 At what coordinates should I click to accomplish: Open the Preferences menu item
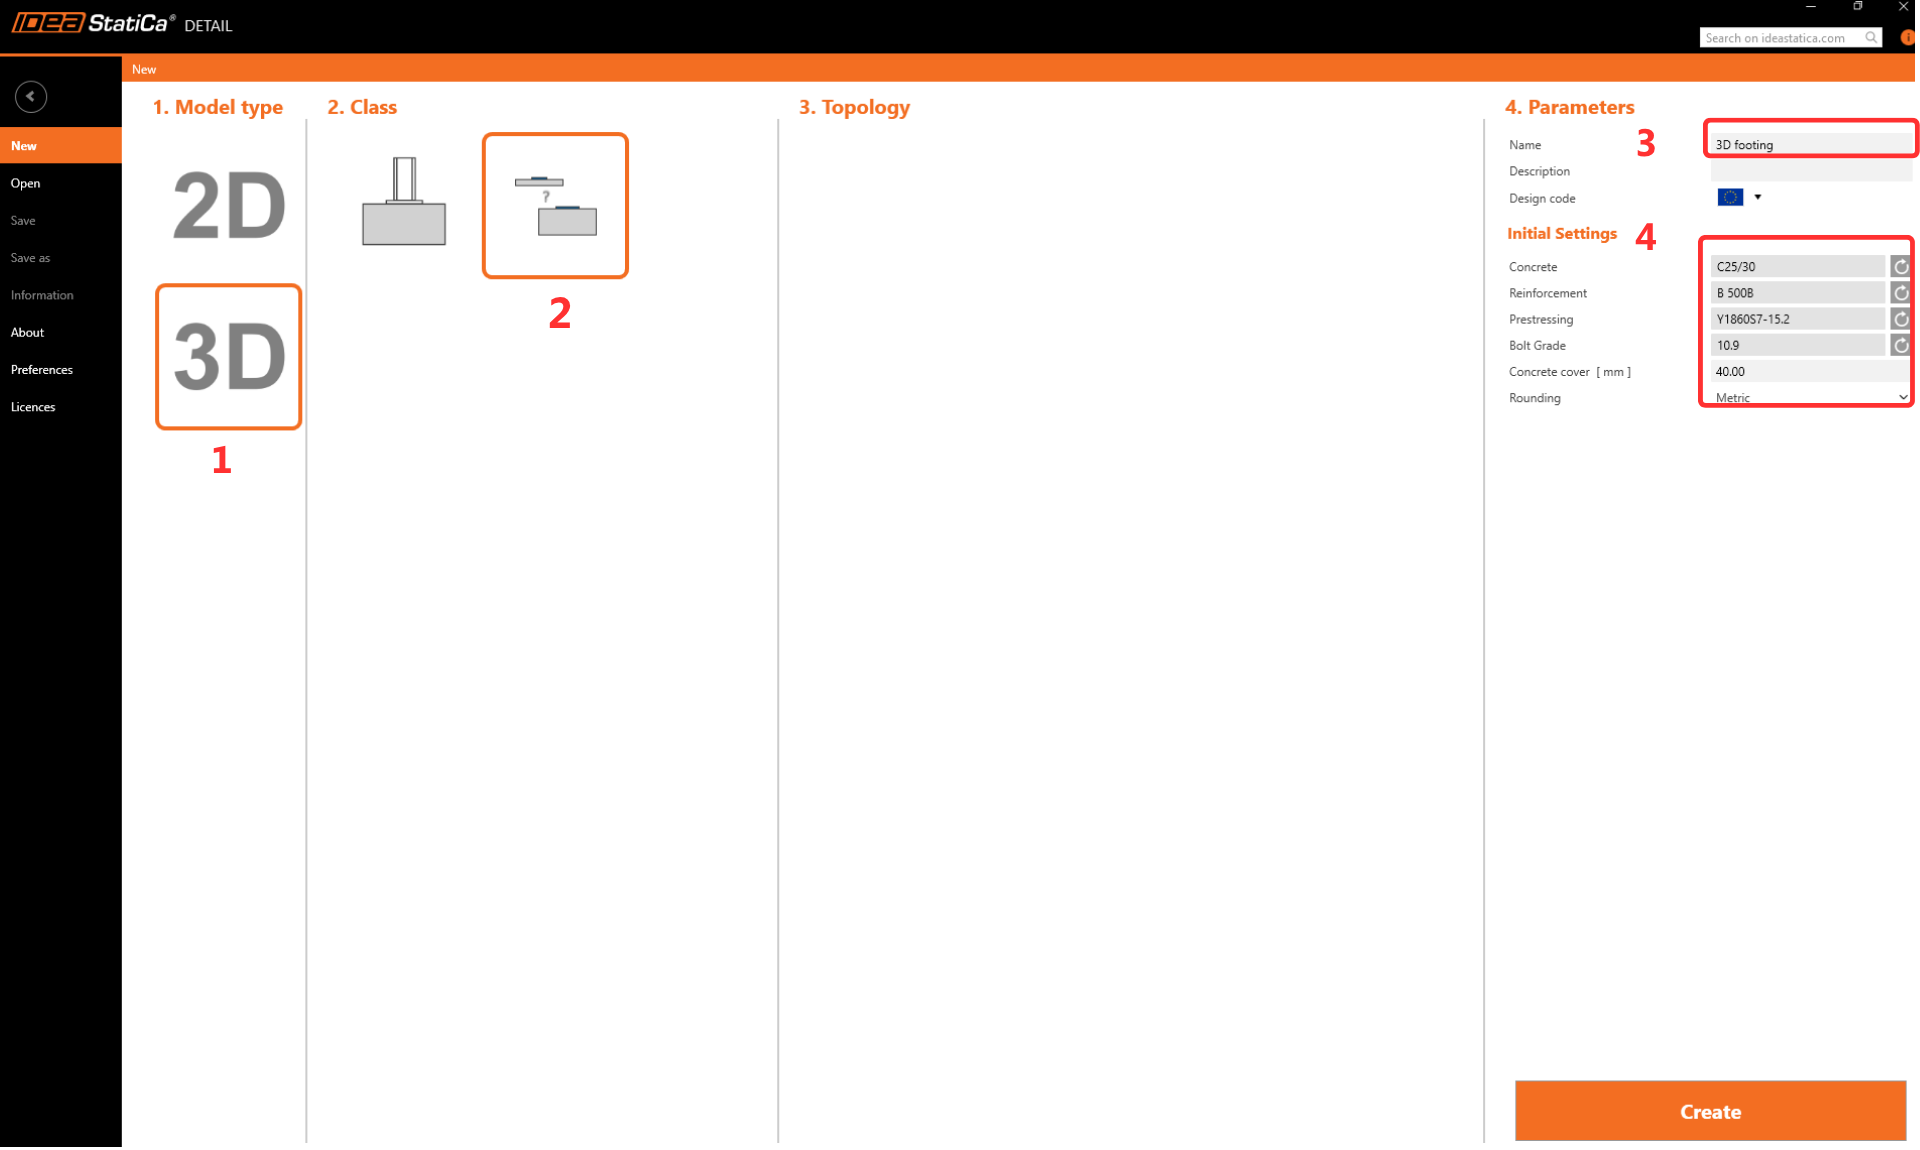point(42,370)
